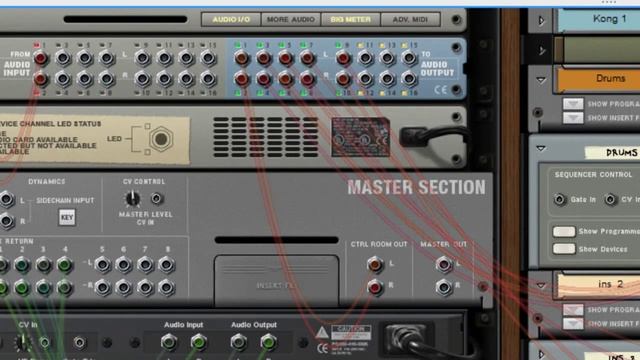Click Audio Output jack 1

(241, 58)
